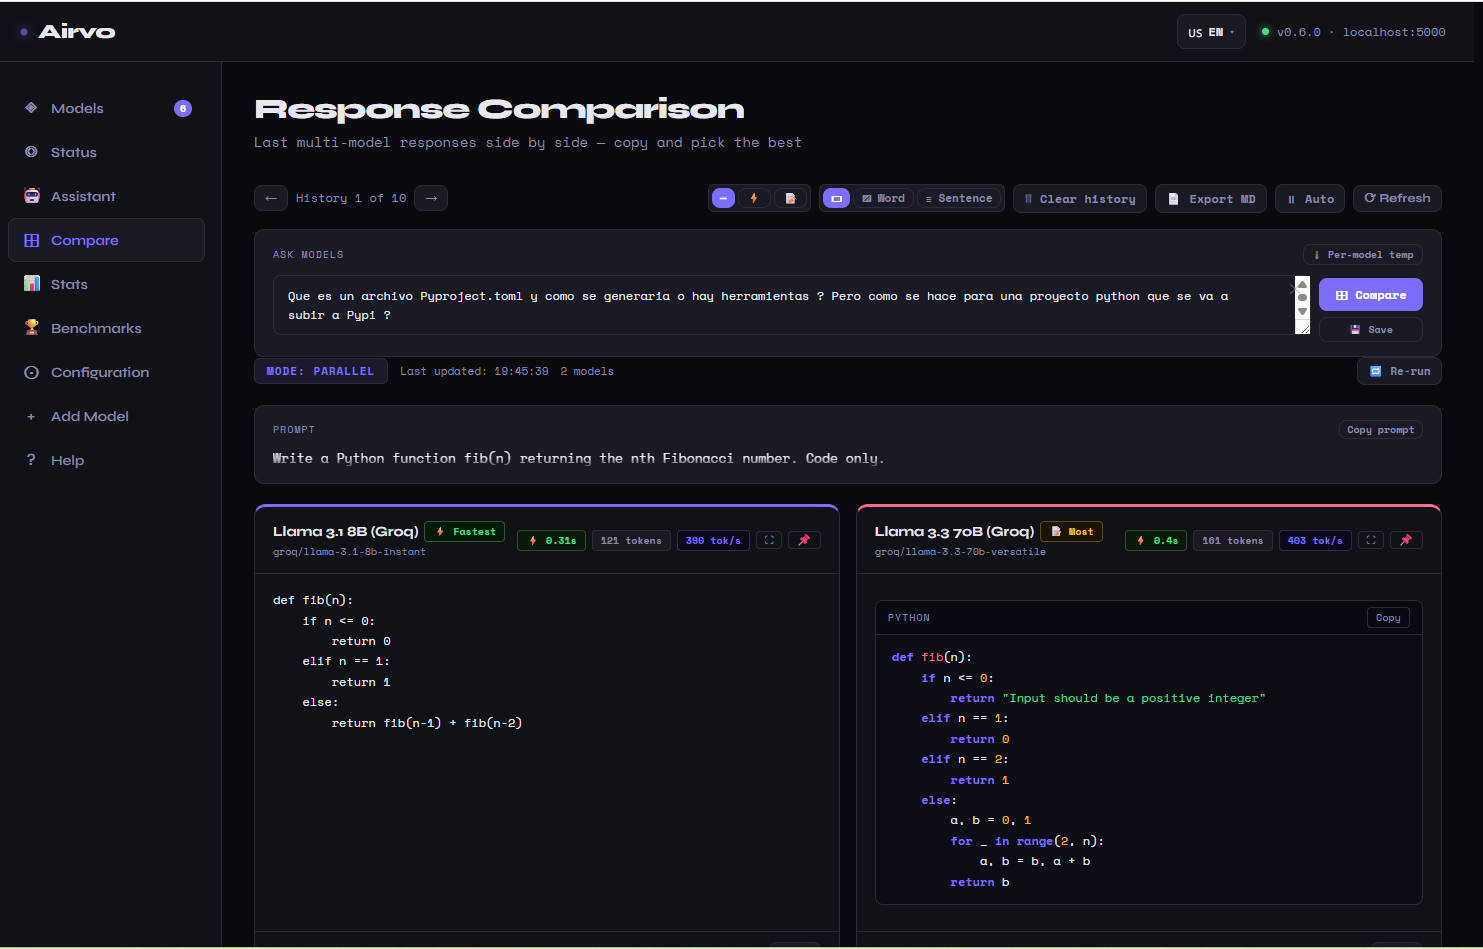Click the Most badge on Llama 3.3 70B
The height and width of the screenshot is (949, 1483).
1071,532
